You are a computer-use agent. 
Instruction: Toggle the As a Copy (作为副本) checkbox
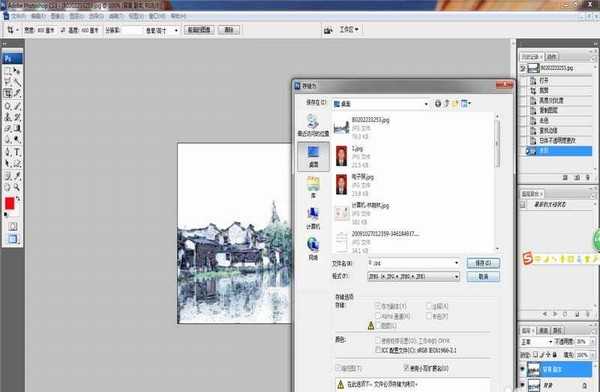pyautogui.click(x=378, y=306)
